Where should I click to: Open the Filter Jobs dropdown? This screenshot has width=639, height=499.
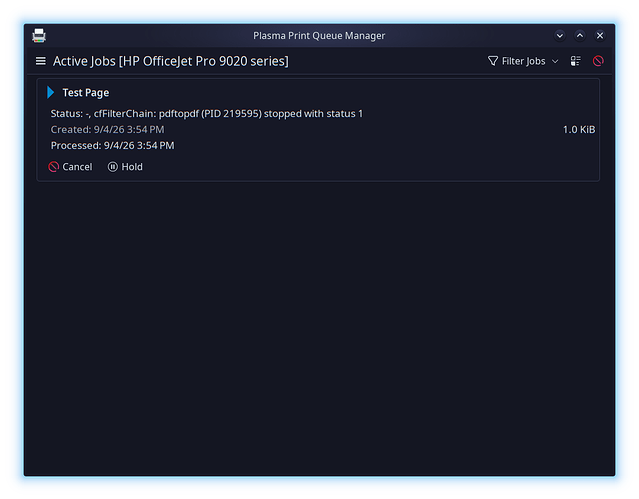pyautogui.click(x=523, y=61)
